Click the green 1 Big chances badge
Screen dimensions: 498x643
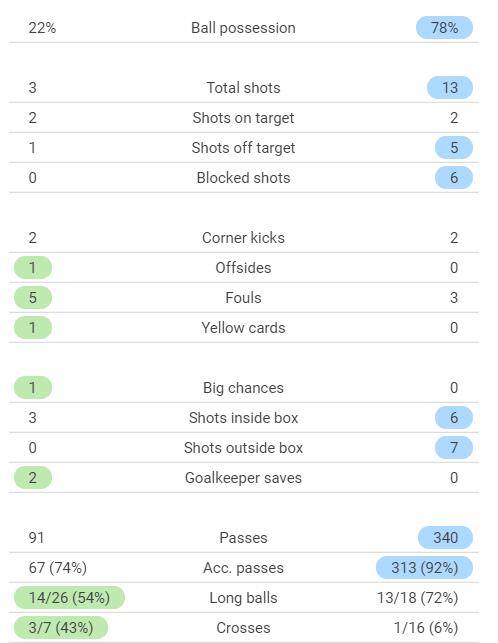pos(33,388)
